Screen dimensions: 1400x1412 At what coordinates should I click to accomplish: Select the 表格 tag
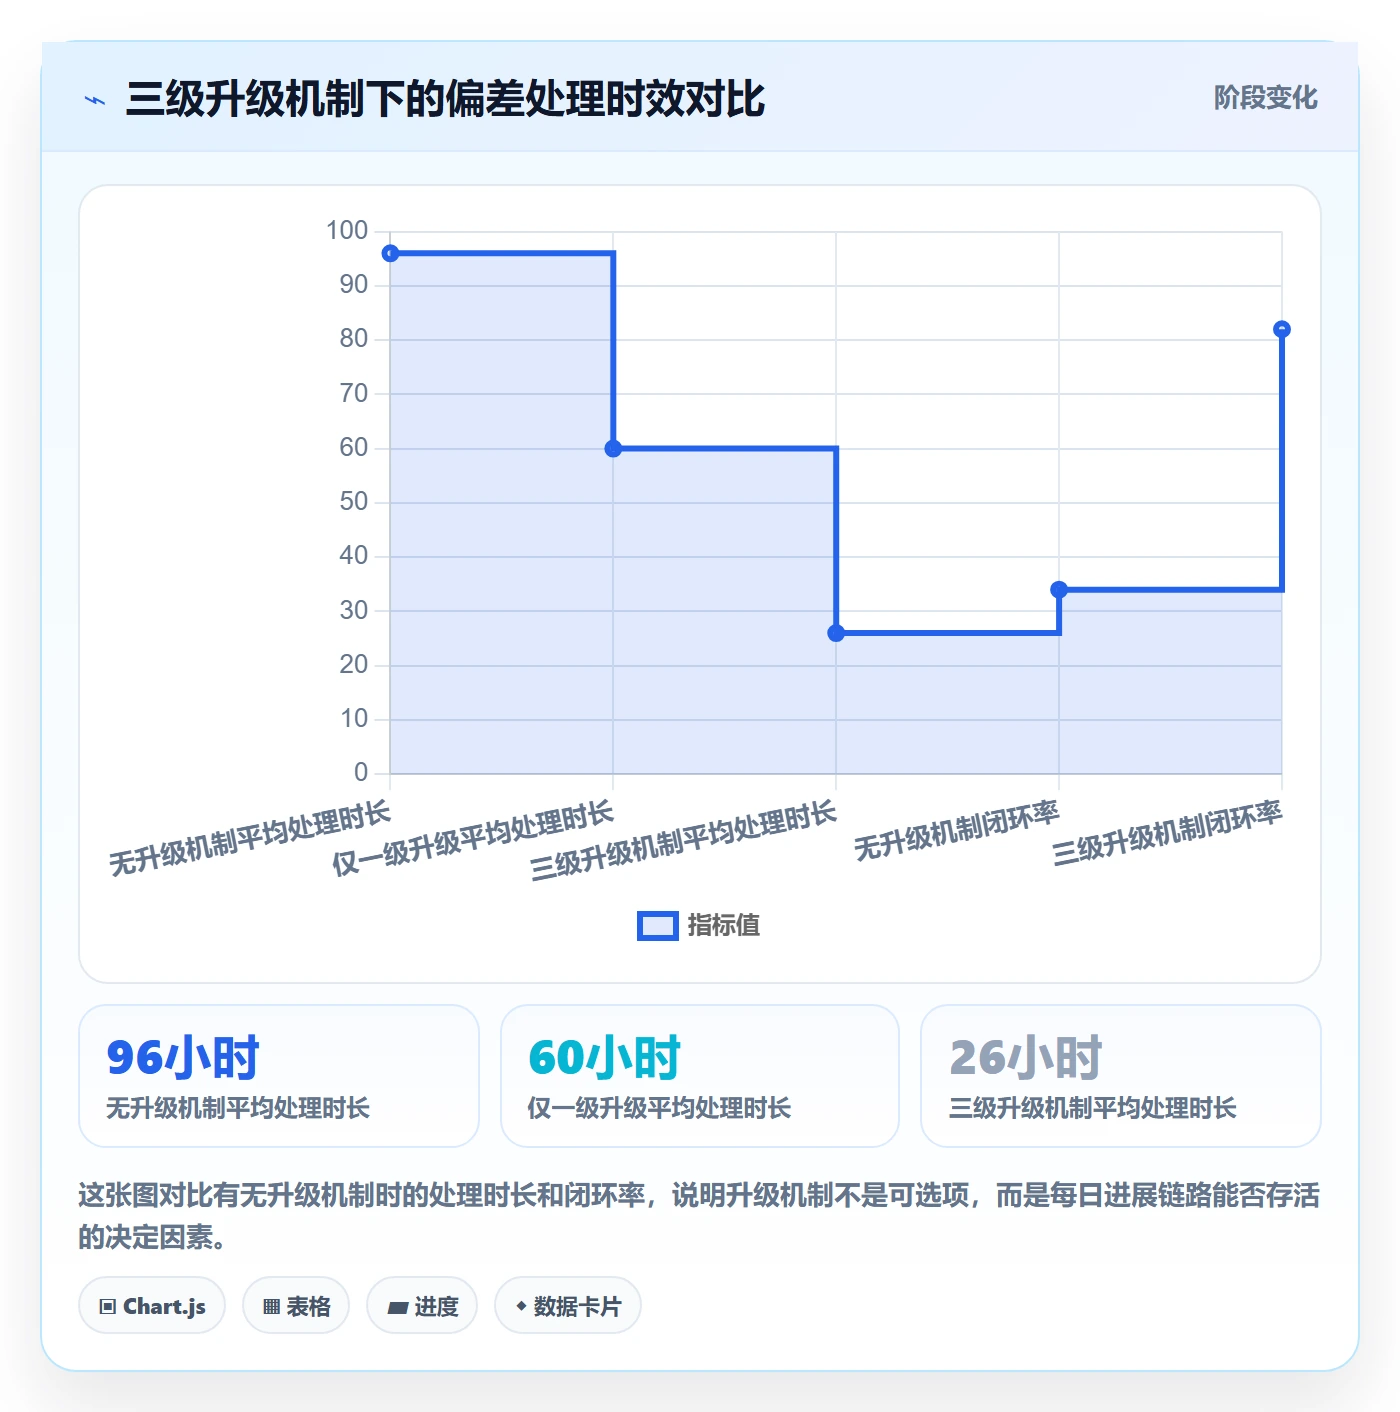(296, 1306)
